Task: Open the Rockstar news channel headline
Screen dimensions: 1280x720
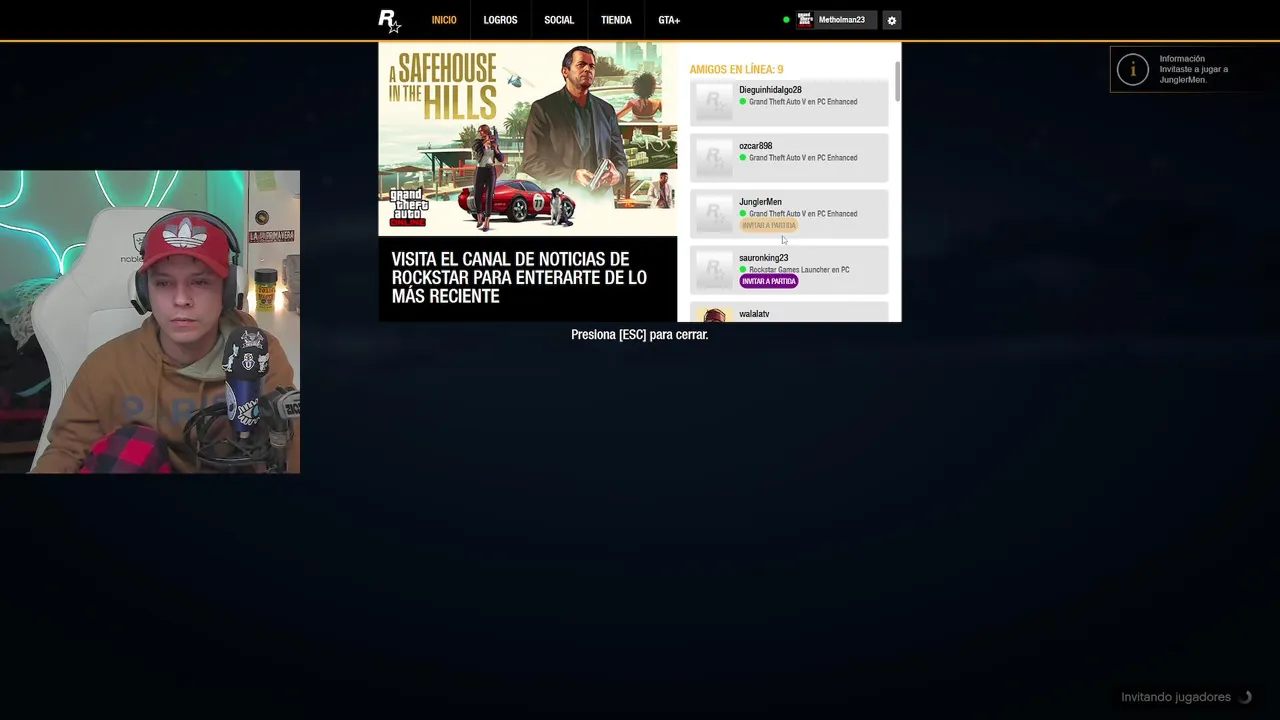Action: coord(519,278)
